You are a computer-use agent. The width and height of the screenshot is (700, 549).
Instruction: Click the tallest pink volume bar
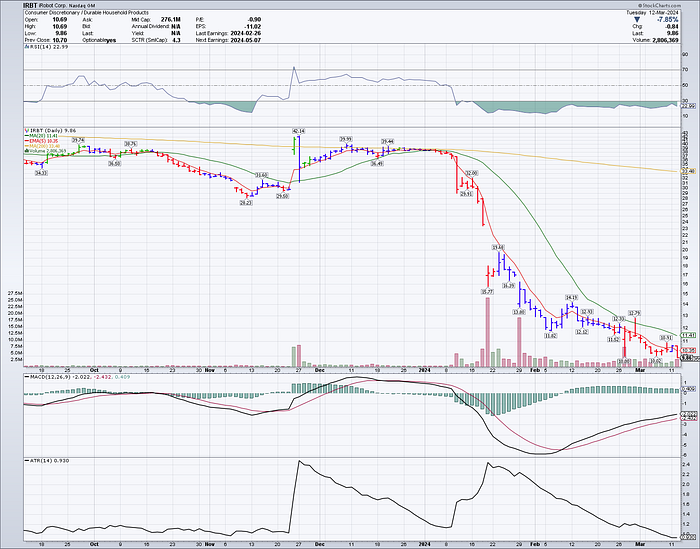pyautogui.click(x=488, y=332)
